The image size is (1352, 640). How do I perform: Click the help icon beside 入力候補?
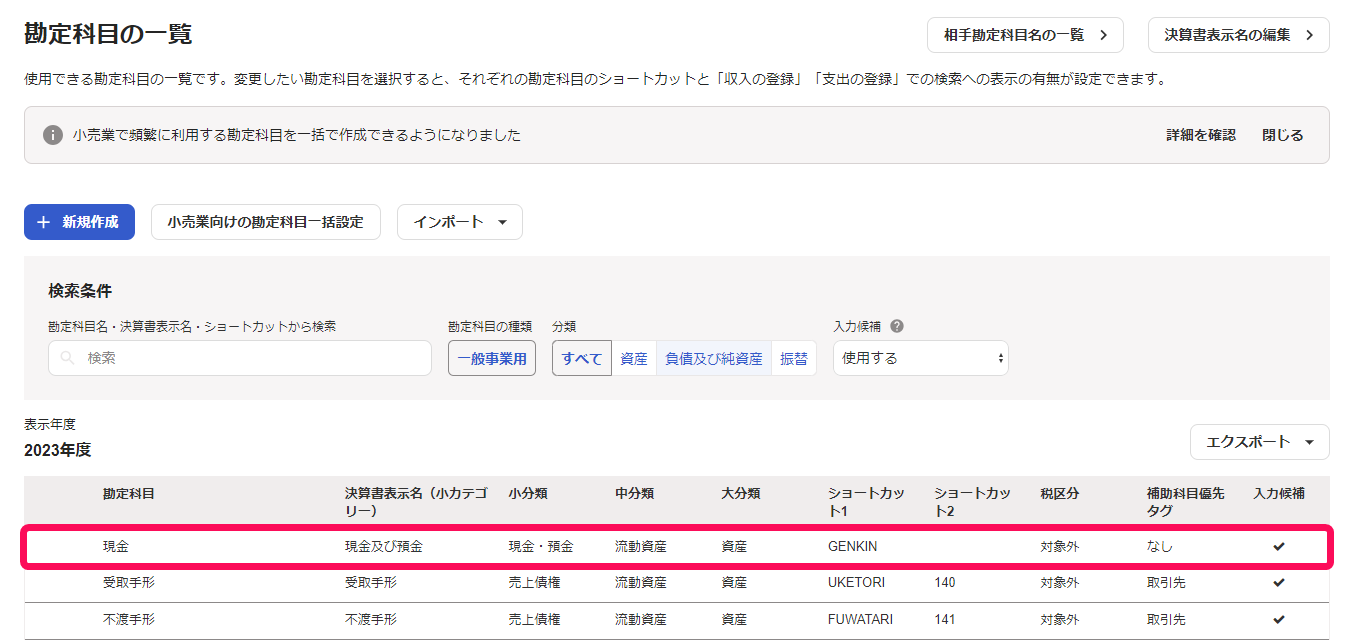click(897, 326)
